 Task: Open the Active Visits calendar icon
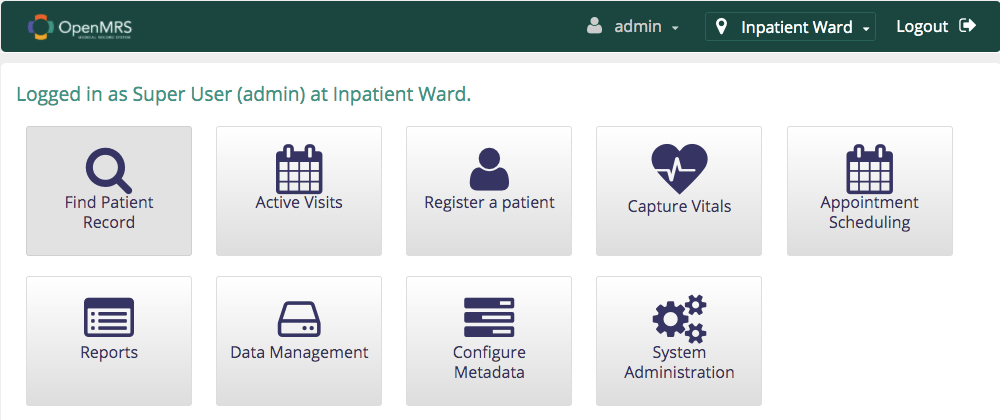coord(299,169)
